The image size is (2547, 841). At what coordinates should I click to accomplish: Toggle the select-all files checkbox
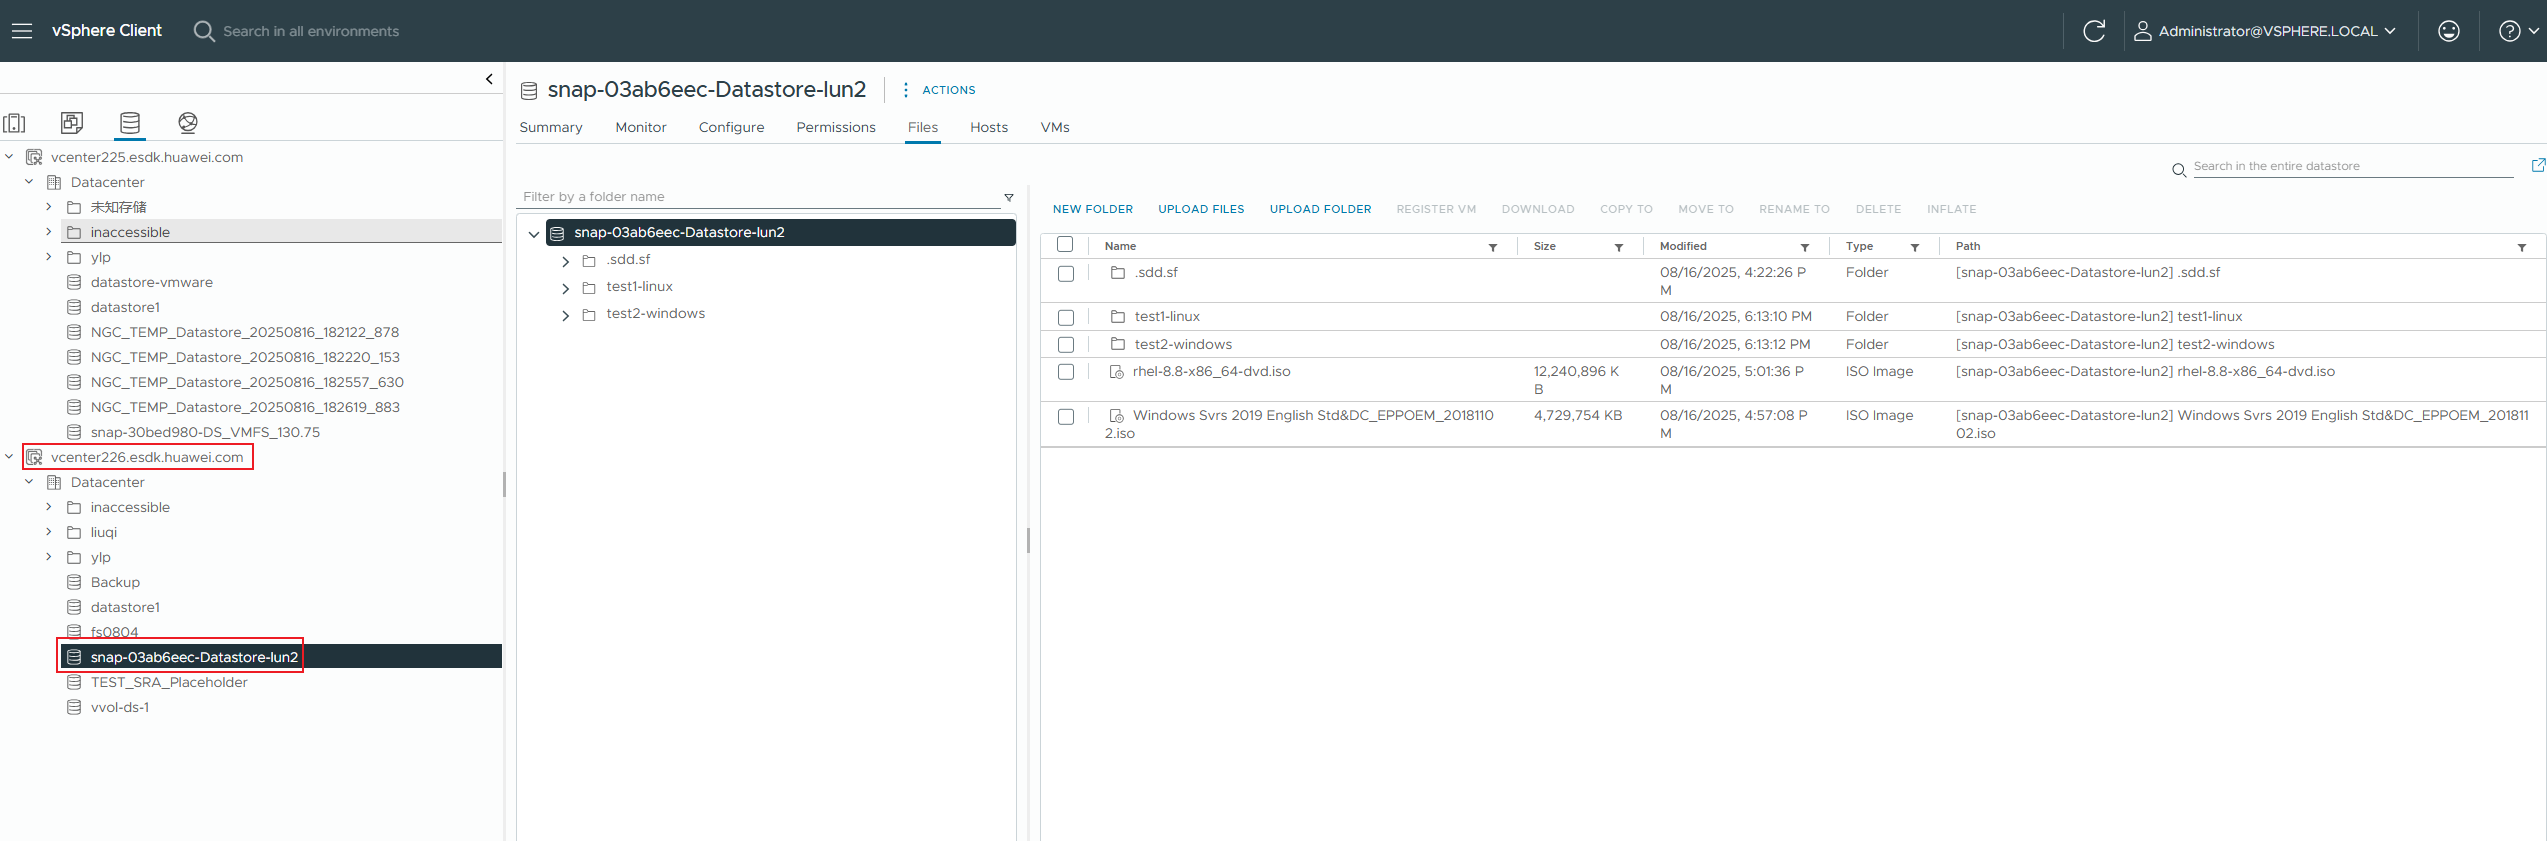coord(1065,245)
